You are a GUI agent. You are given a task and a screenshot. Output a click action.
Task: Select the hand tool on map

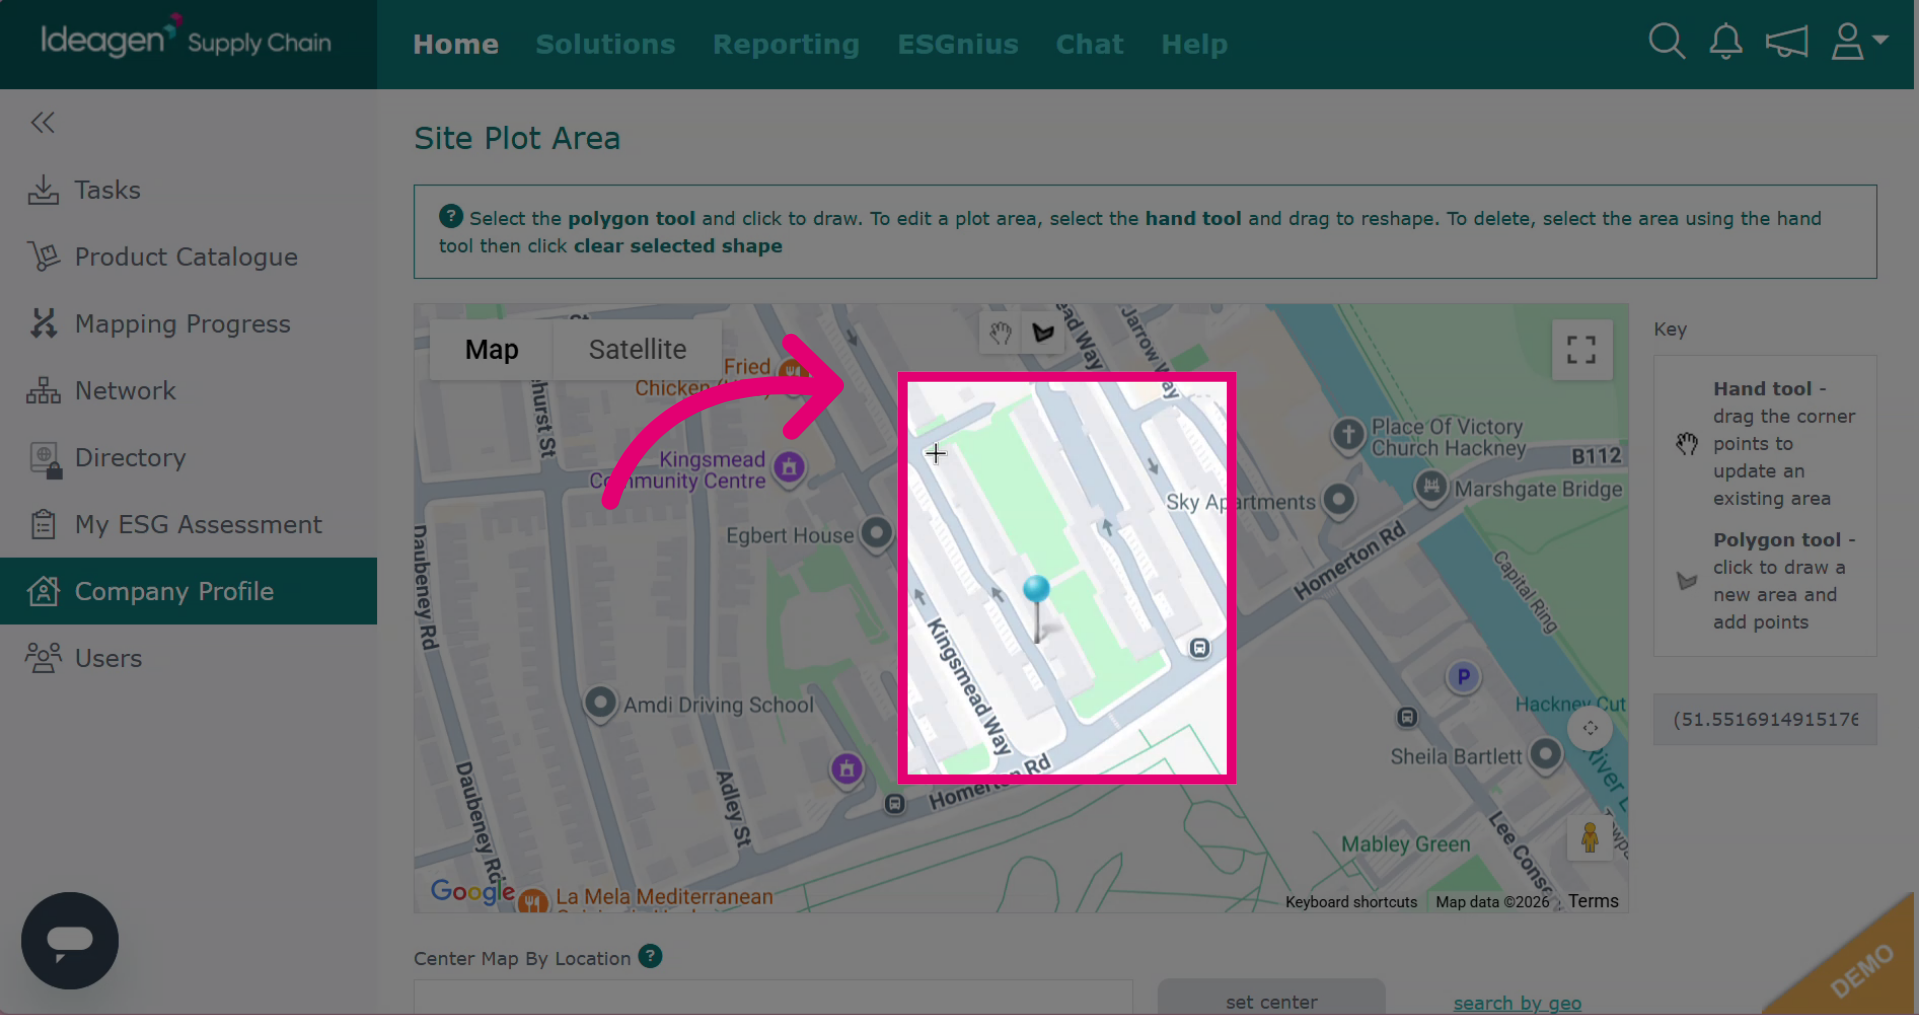coord(1000,333)
